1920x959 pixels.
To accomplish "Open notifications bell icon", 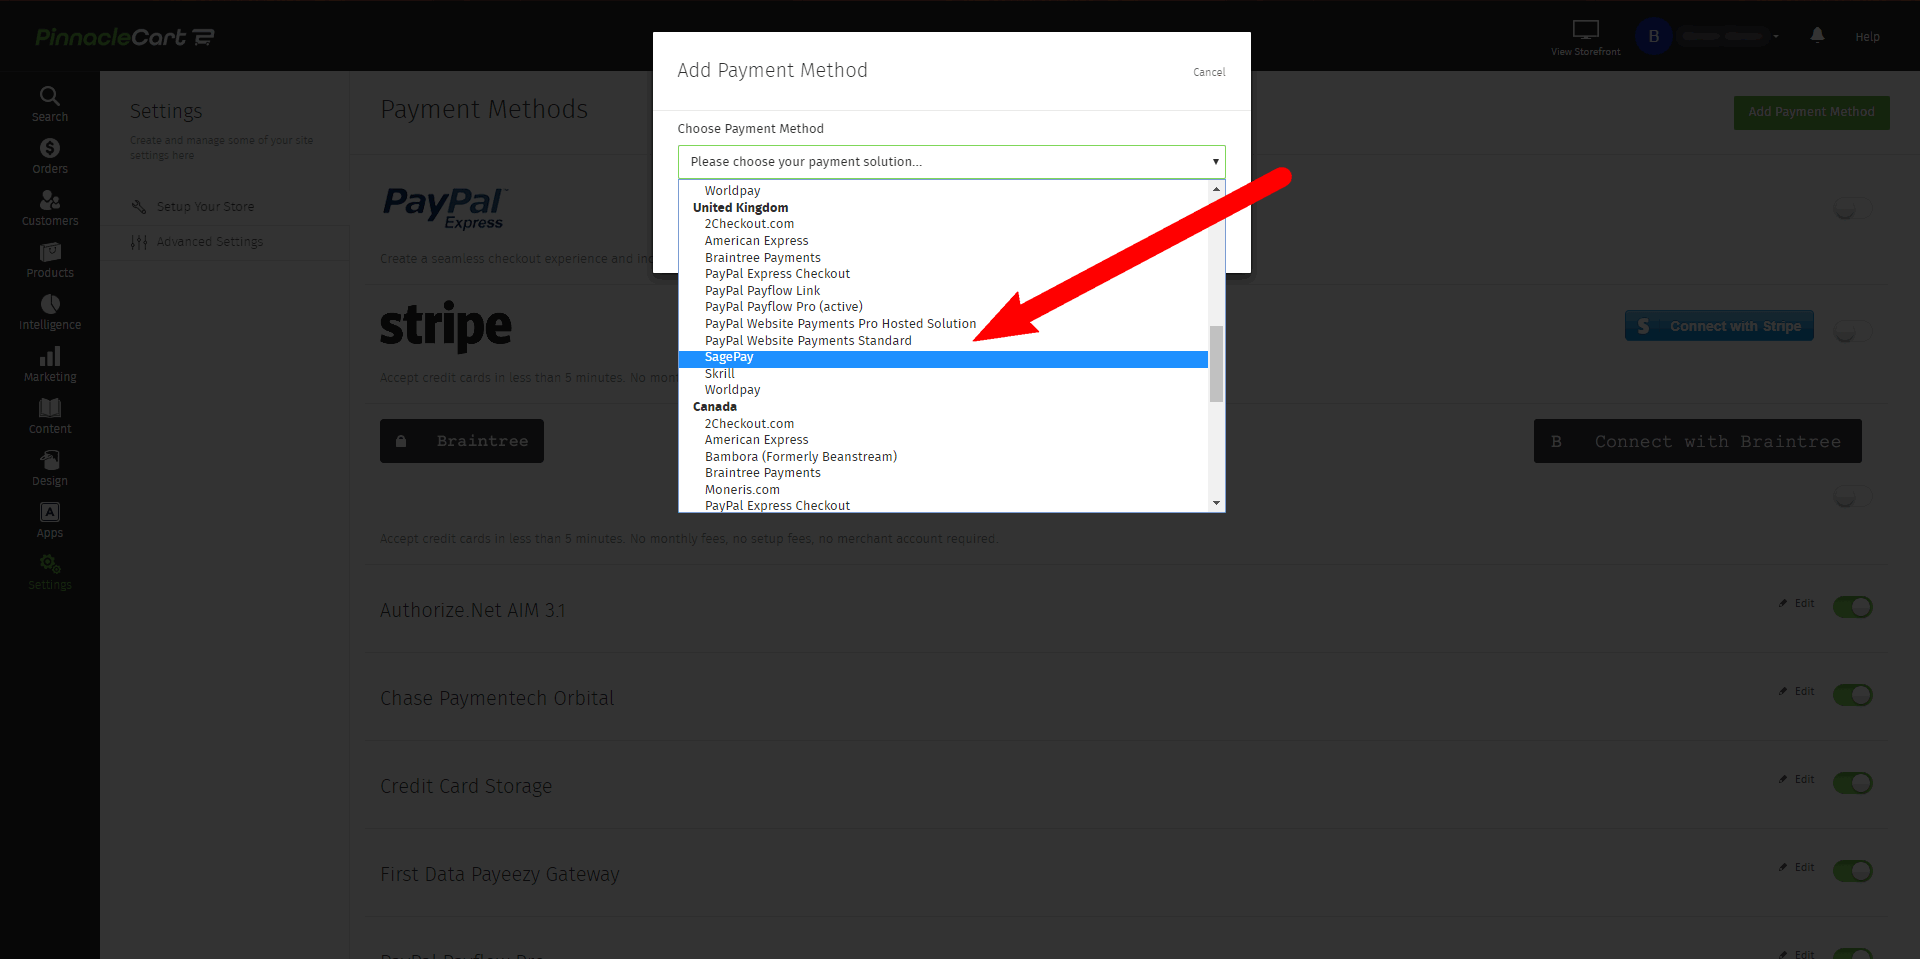I will point(1818,35).
